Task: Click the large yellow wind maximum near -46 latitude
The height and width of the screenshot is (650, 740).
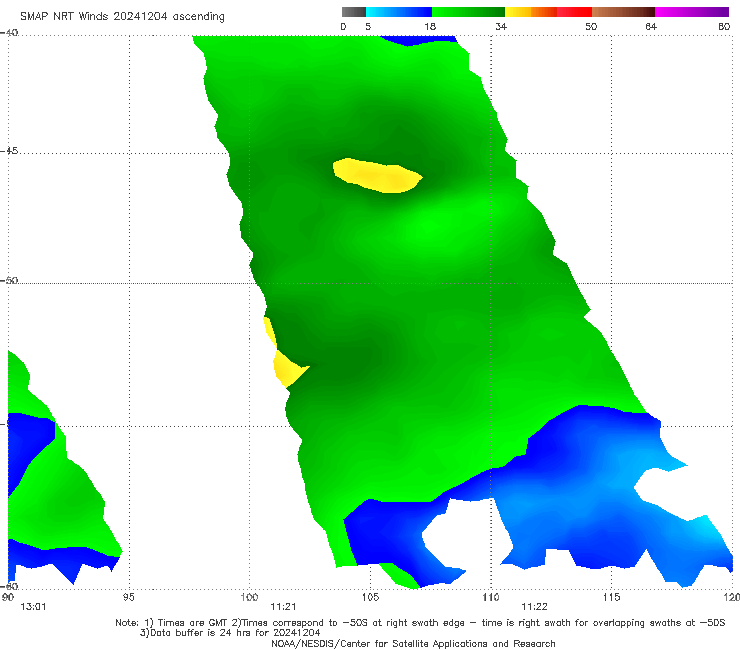Action: [377, 176]
